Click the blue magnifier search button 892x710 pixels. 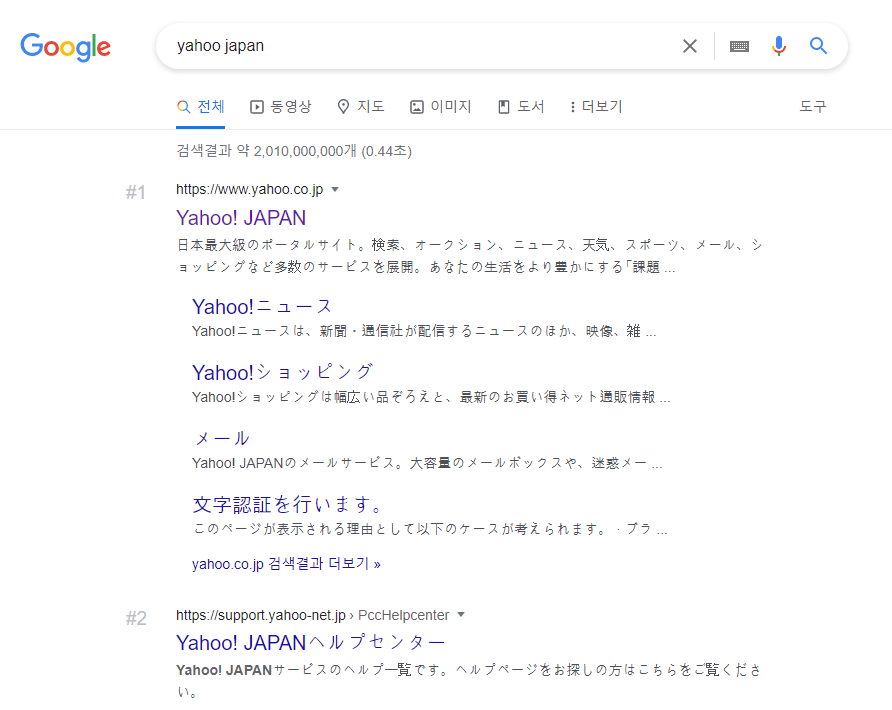818,46
